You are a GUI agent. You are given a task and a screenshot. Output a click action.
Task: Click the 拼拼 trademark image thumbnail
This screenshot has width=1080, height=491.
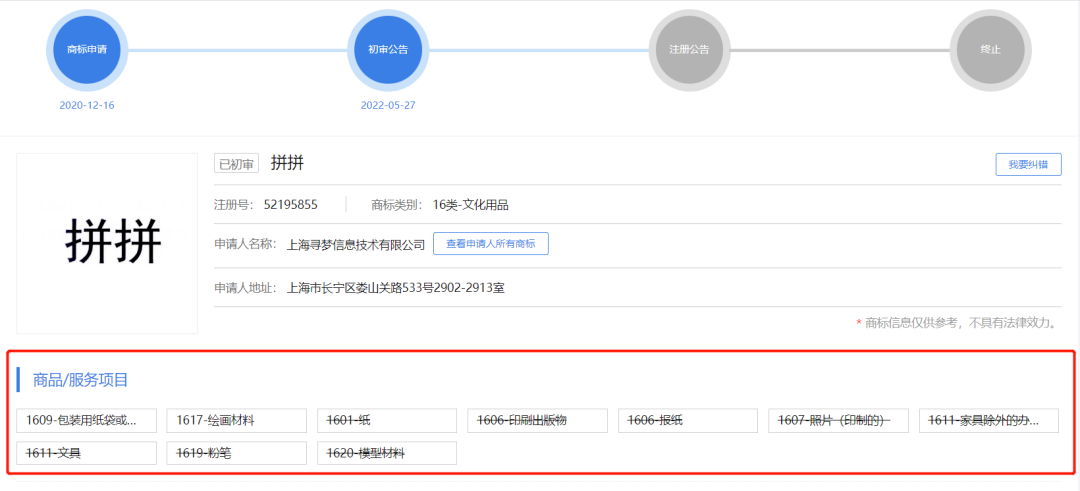107,243
